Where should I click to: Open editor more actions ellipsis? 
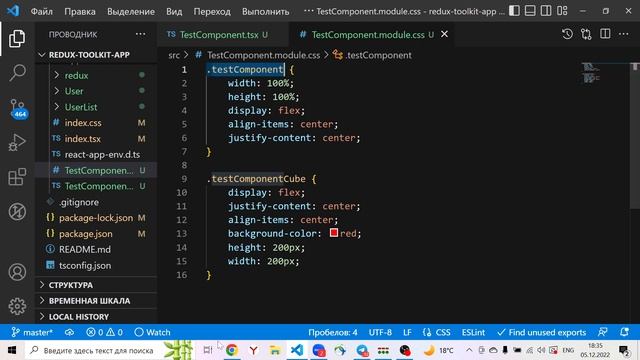624,34
